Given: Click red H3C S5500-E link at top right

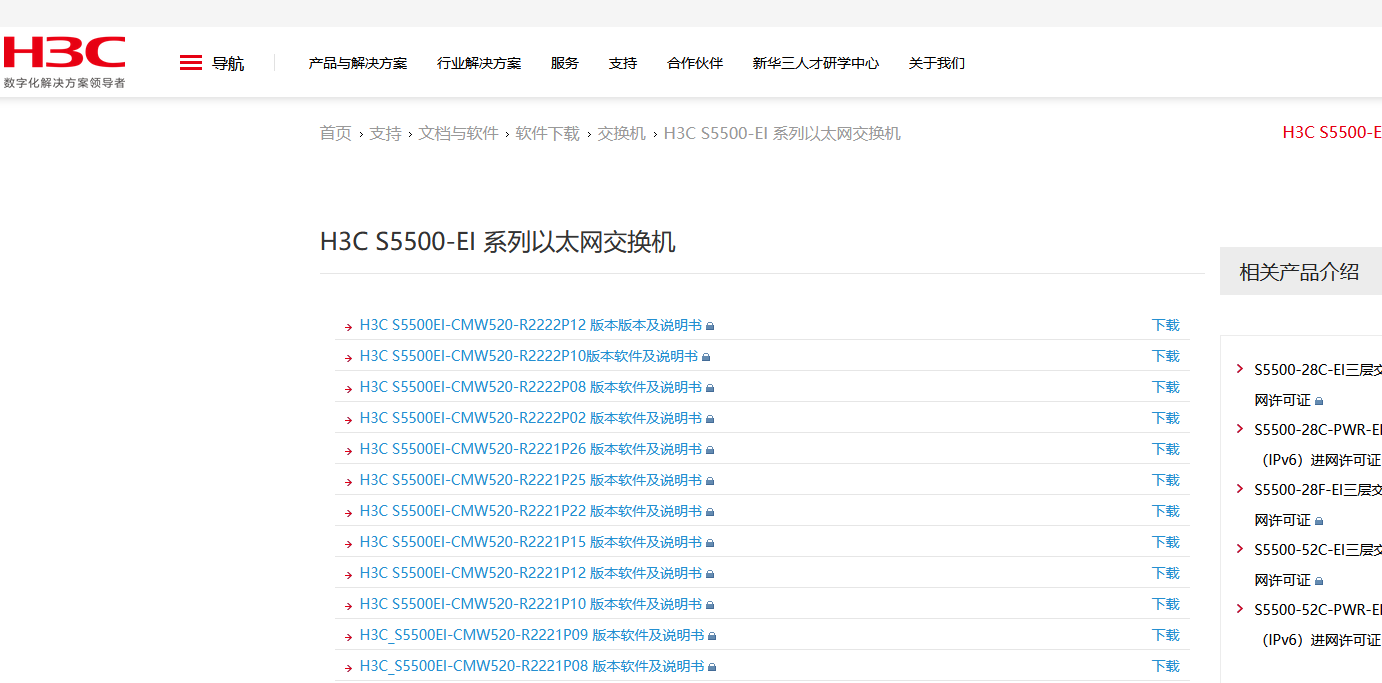Looking at the screenshot, I should coord(1332,132).
